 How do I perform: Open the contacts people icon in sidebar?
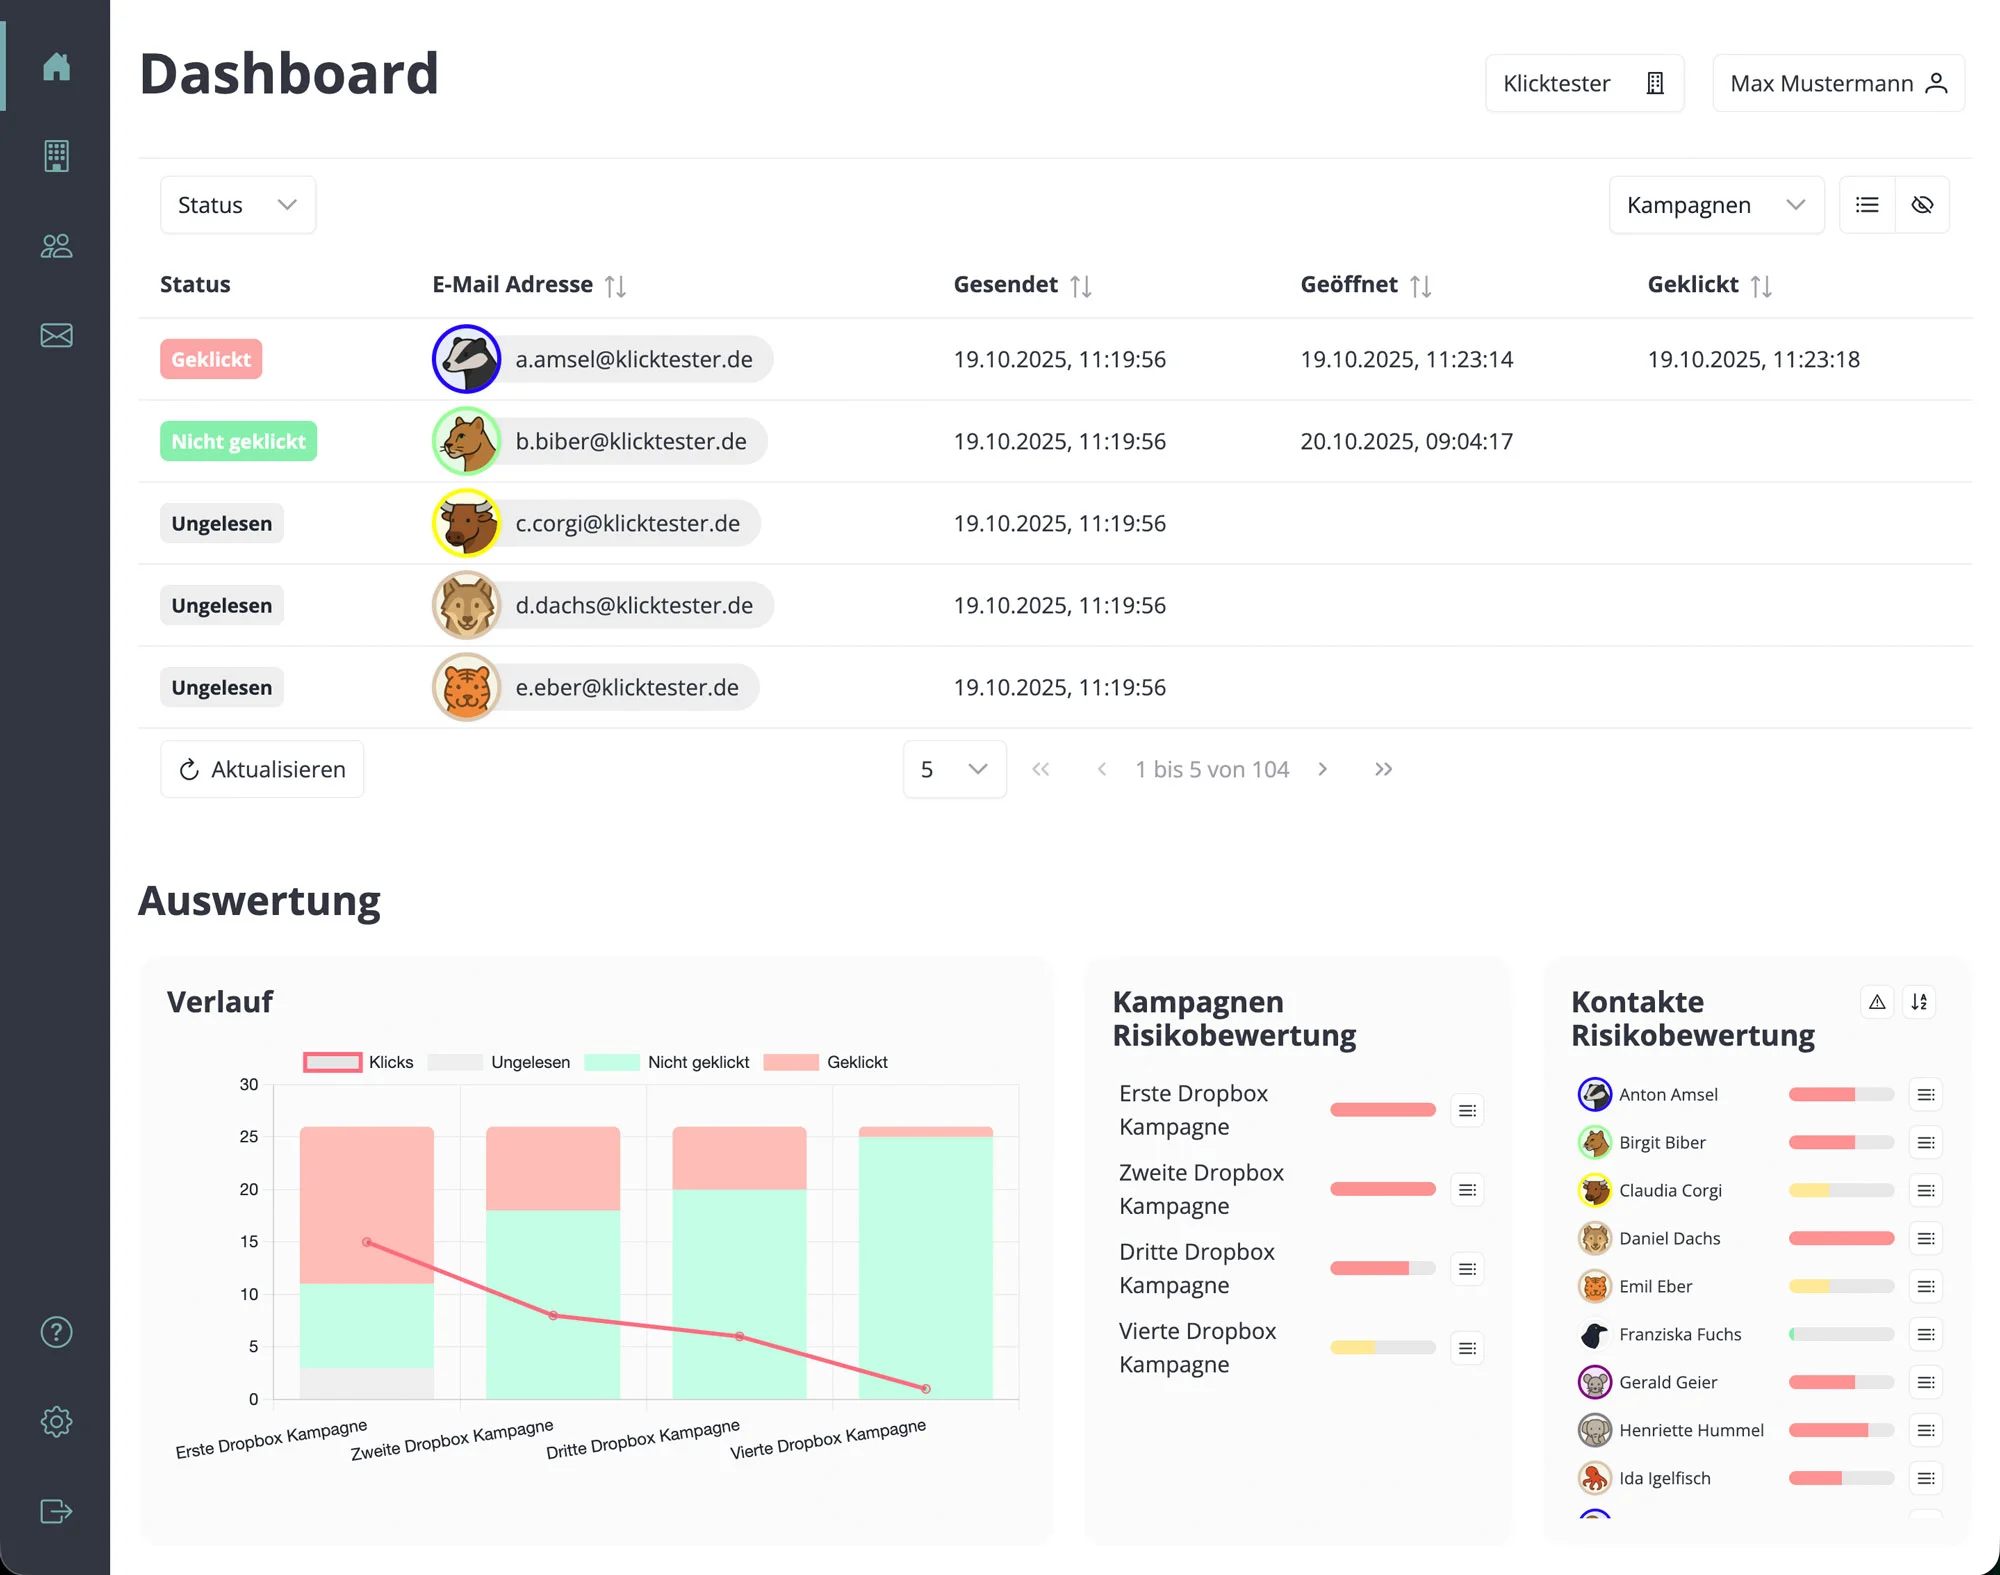pyautogui.click(x=56, y=245)
